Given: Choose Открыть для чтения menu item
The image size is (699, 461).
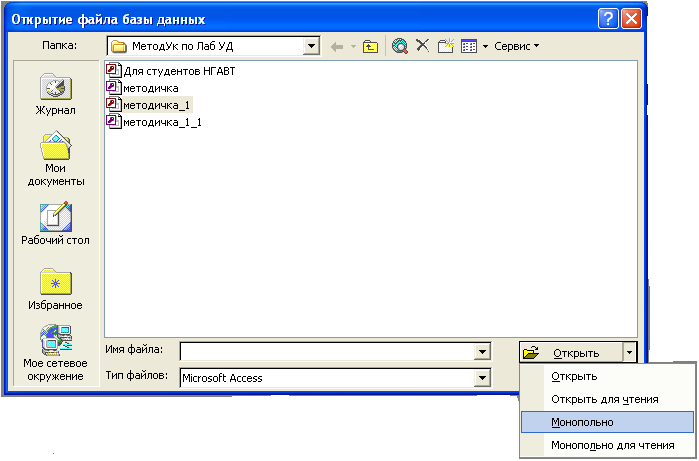Looking at the screenshot, I should (x=607, y=399).
